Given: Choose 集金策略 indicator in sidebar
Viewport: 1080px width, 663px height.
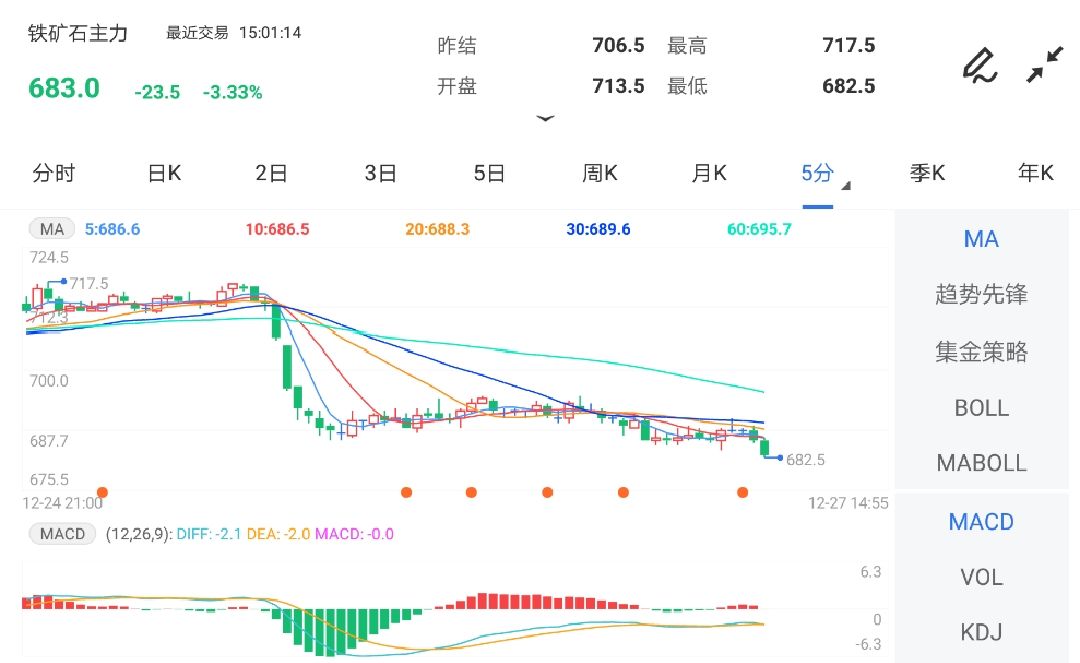Looking at the screenshot, I should click(x=981, y=352).
